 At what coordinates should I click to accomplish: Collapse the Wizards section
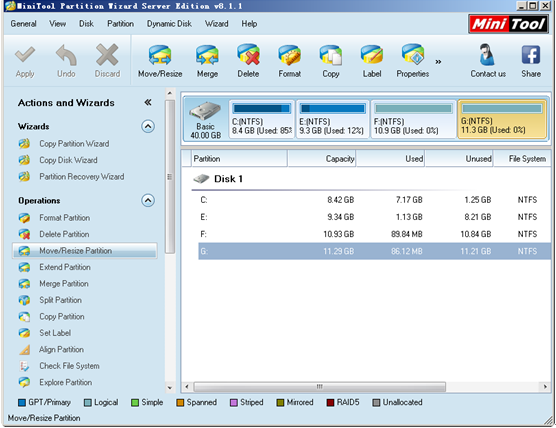(148, 126)
